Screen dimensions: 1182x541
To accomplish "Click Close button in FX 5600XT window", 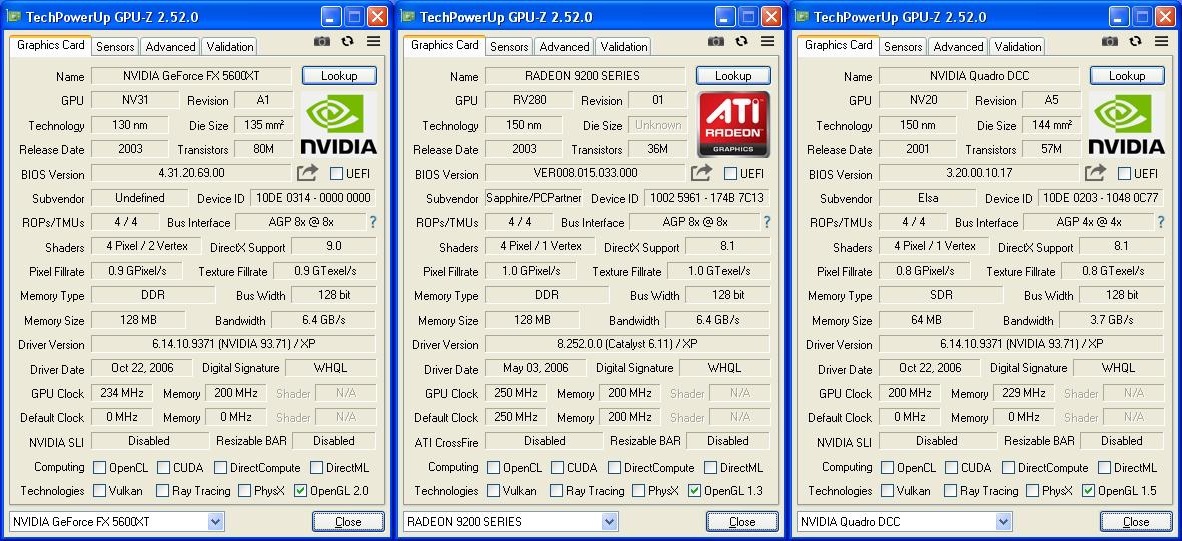I will coord(348,521).
